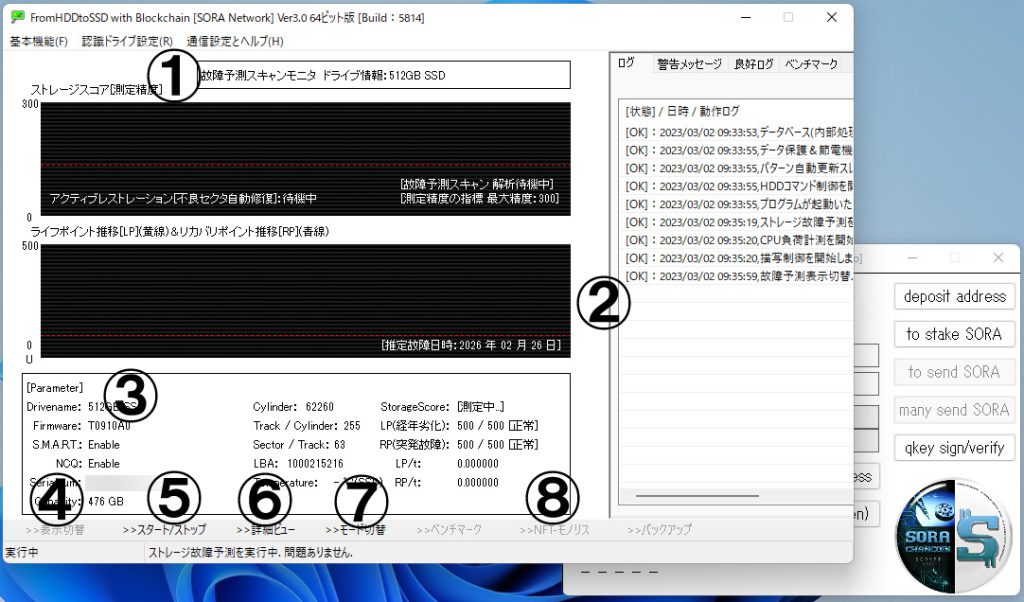The height and width of the screenshot is (602, 1024).
Task: Click the to send SORA button
Action: 955,372
